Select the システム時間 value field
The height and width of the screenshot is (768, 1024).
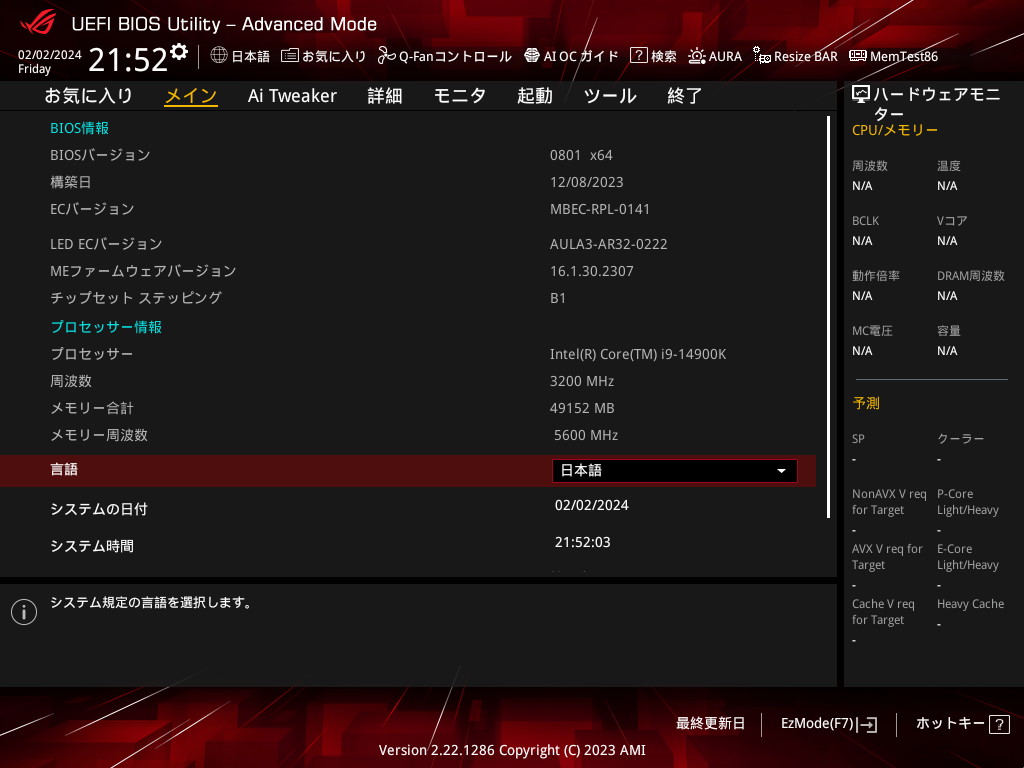click(x=583, y=542)
